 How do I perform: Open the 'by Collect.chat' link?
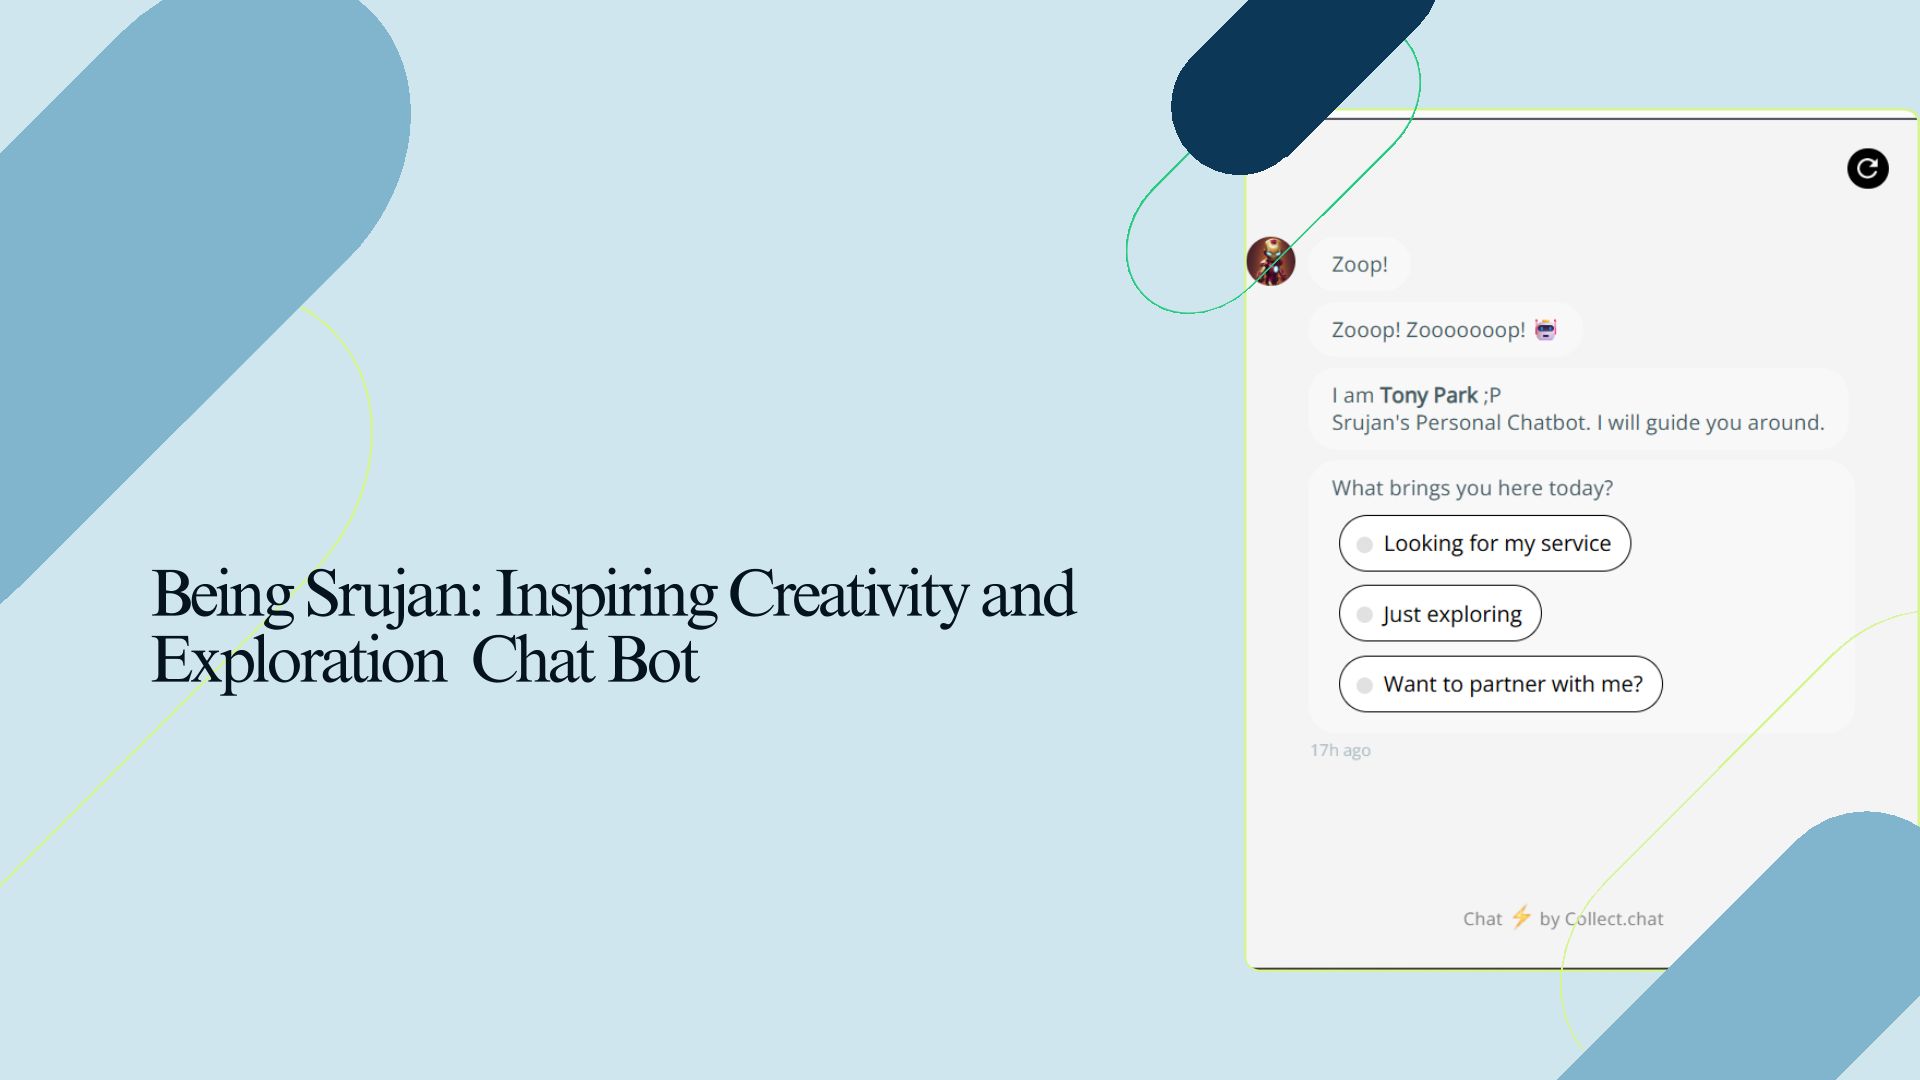(x=1601, y=919)
